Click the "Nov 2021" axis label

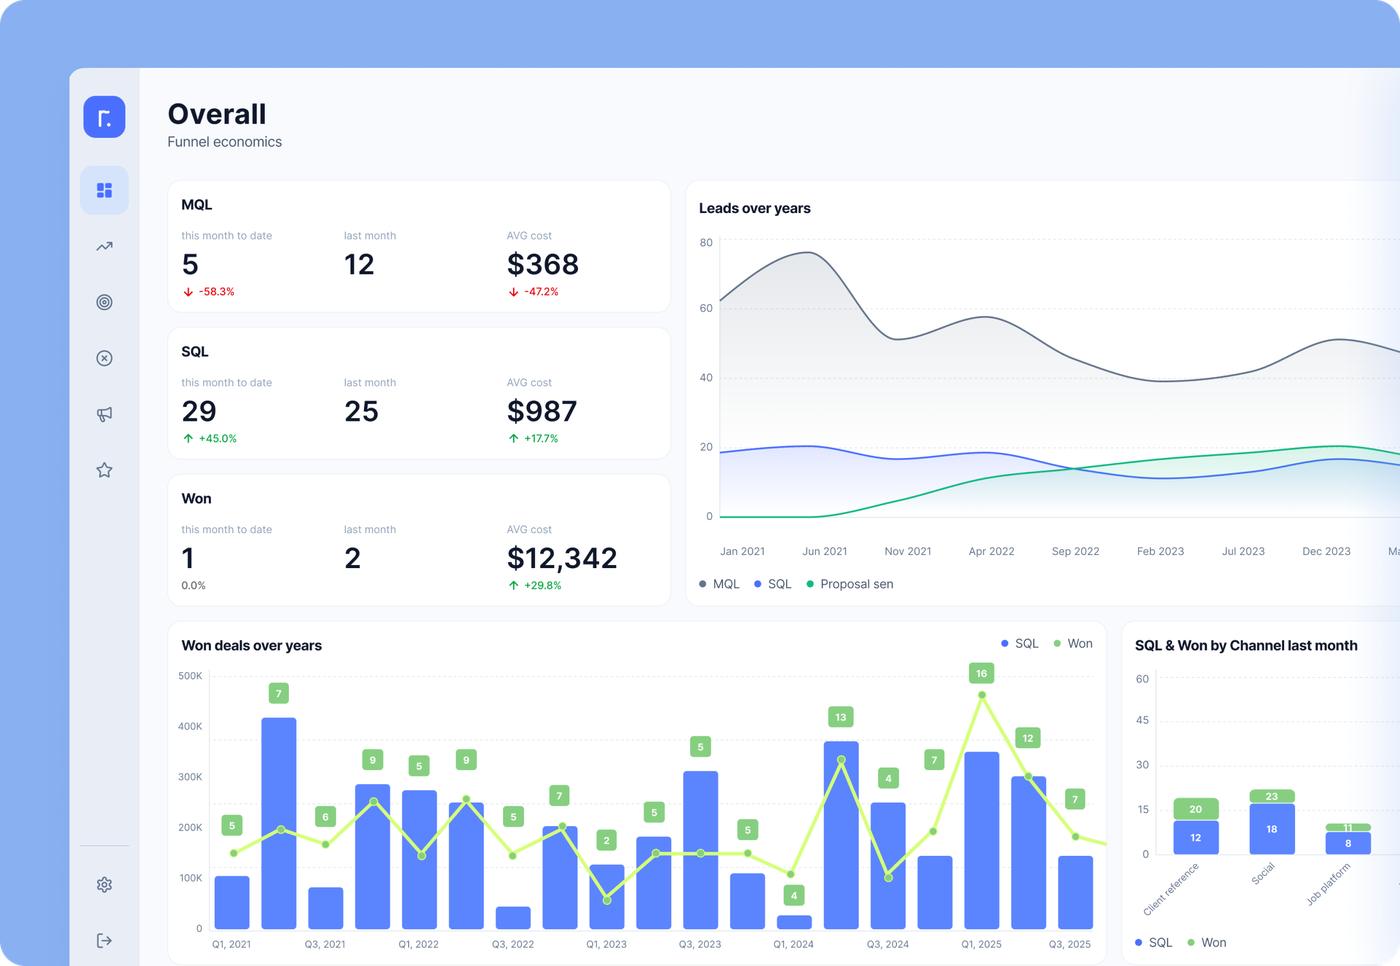[x=908, y=551]
